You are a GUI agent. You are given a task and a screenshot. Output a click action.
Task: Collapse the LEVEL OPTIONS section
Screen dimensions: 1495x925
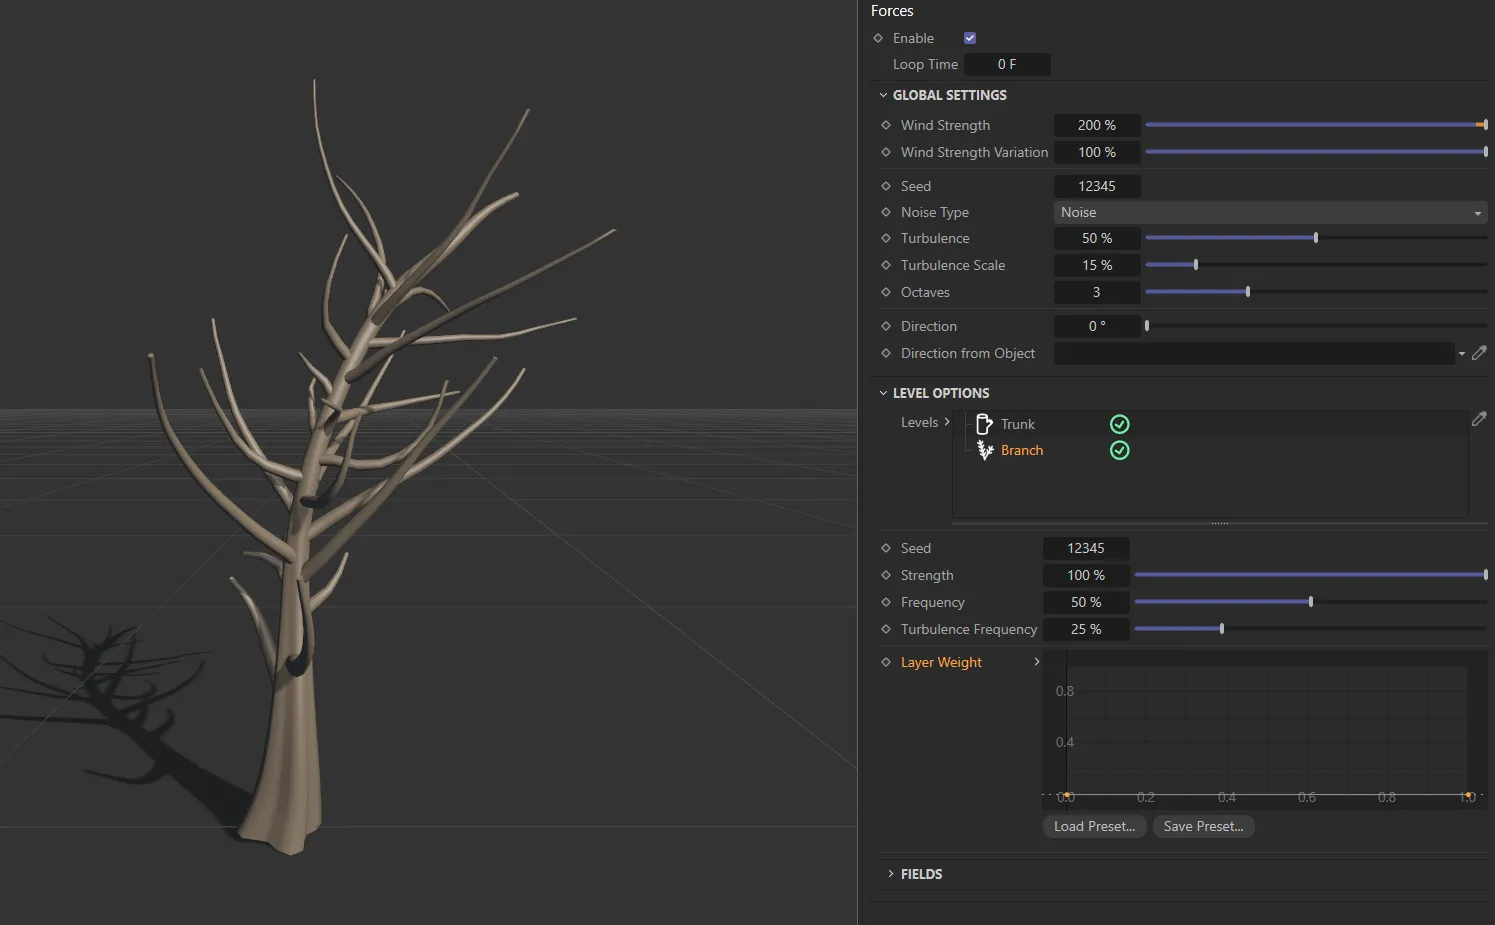click(x=883, y=393)
